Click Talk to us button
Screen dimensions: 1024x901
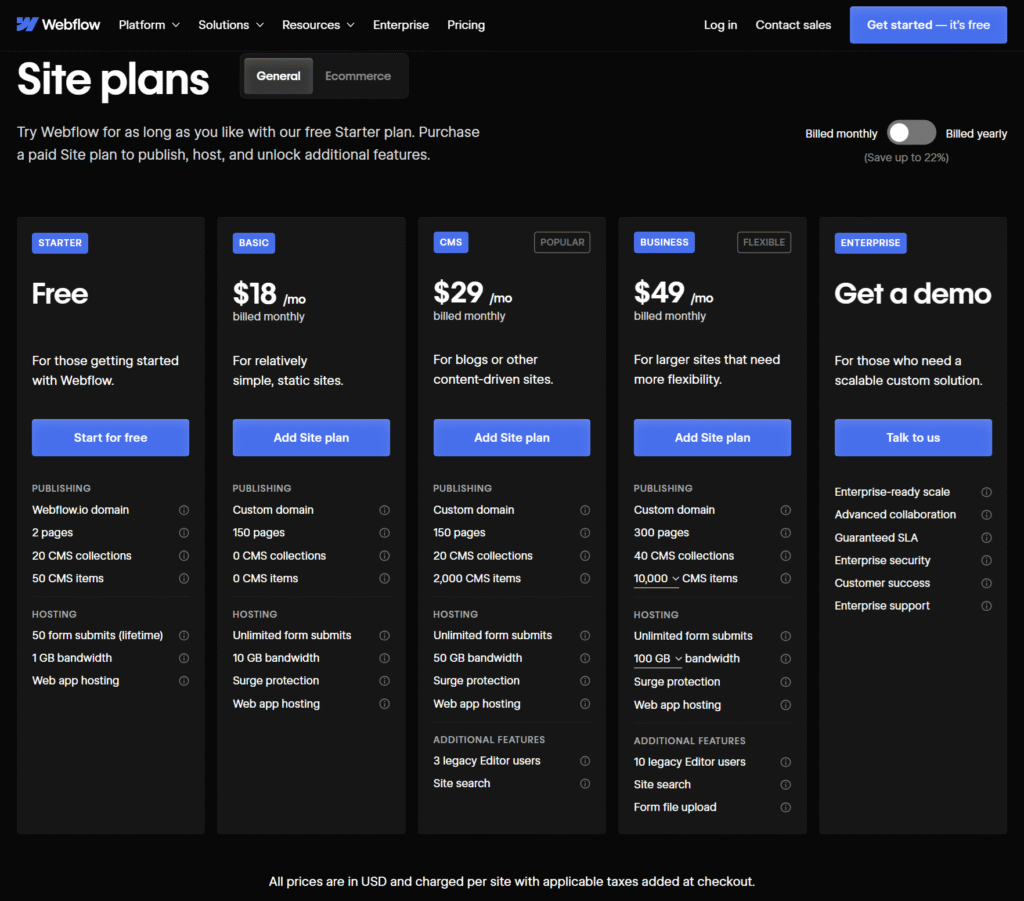click(x=913, y=437)
